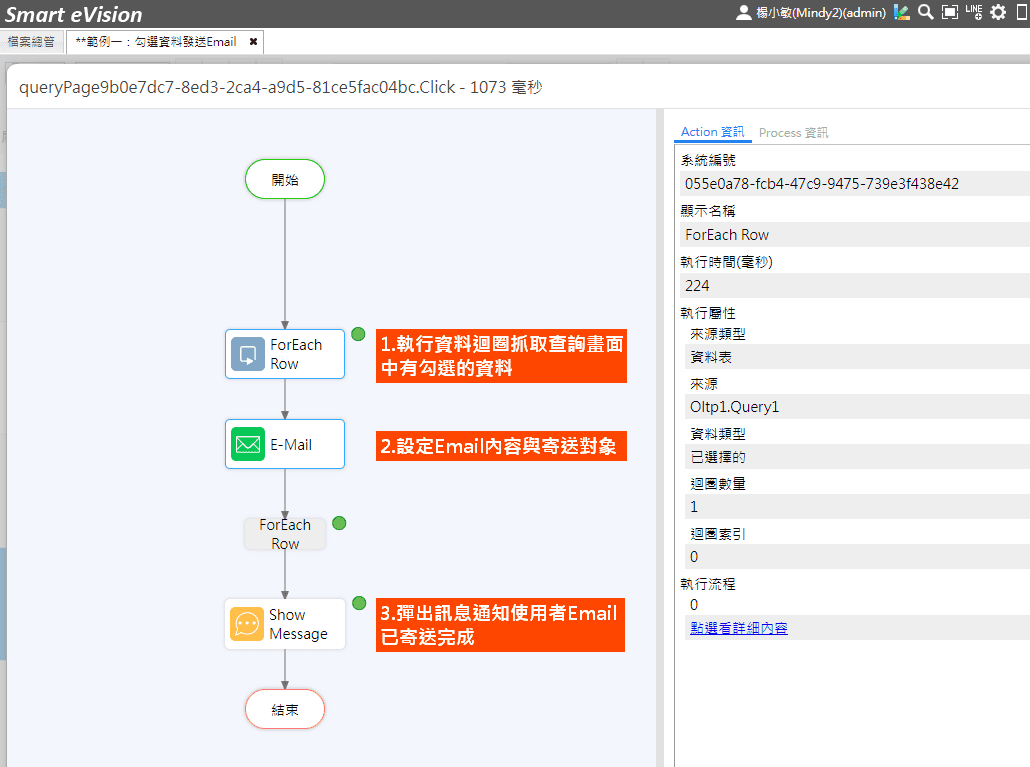Open the ruler design tool icon
The width and height of the screenshot is (1030, 767).
pos(902,12)
